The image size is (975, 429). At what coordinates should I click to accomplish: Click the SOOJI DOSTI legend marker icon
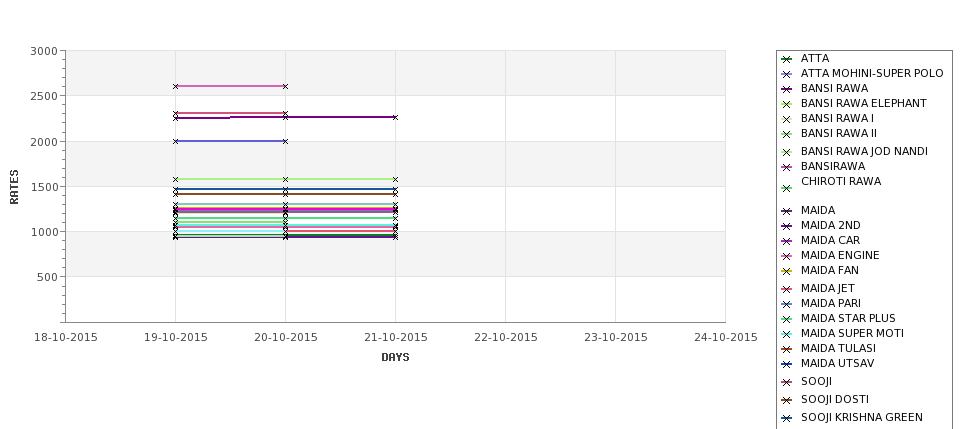point(787,400)
